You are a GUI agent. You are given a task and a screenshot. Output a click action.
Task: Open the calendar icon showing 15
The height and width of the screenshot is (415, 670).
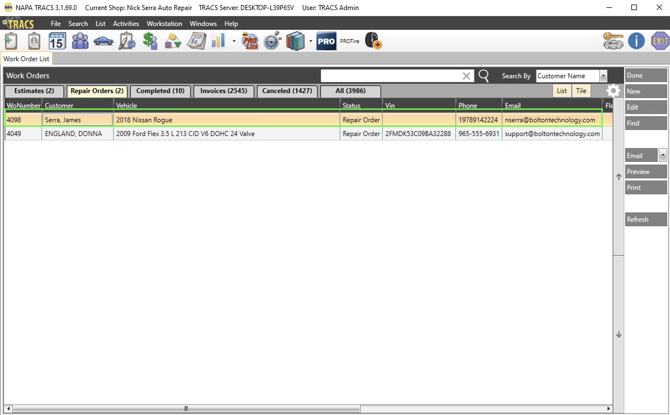tap(57, 41)
